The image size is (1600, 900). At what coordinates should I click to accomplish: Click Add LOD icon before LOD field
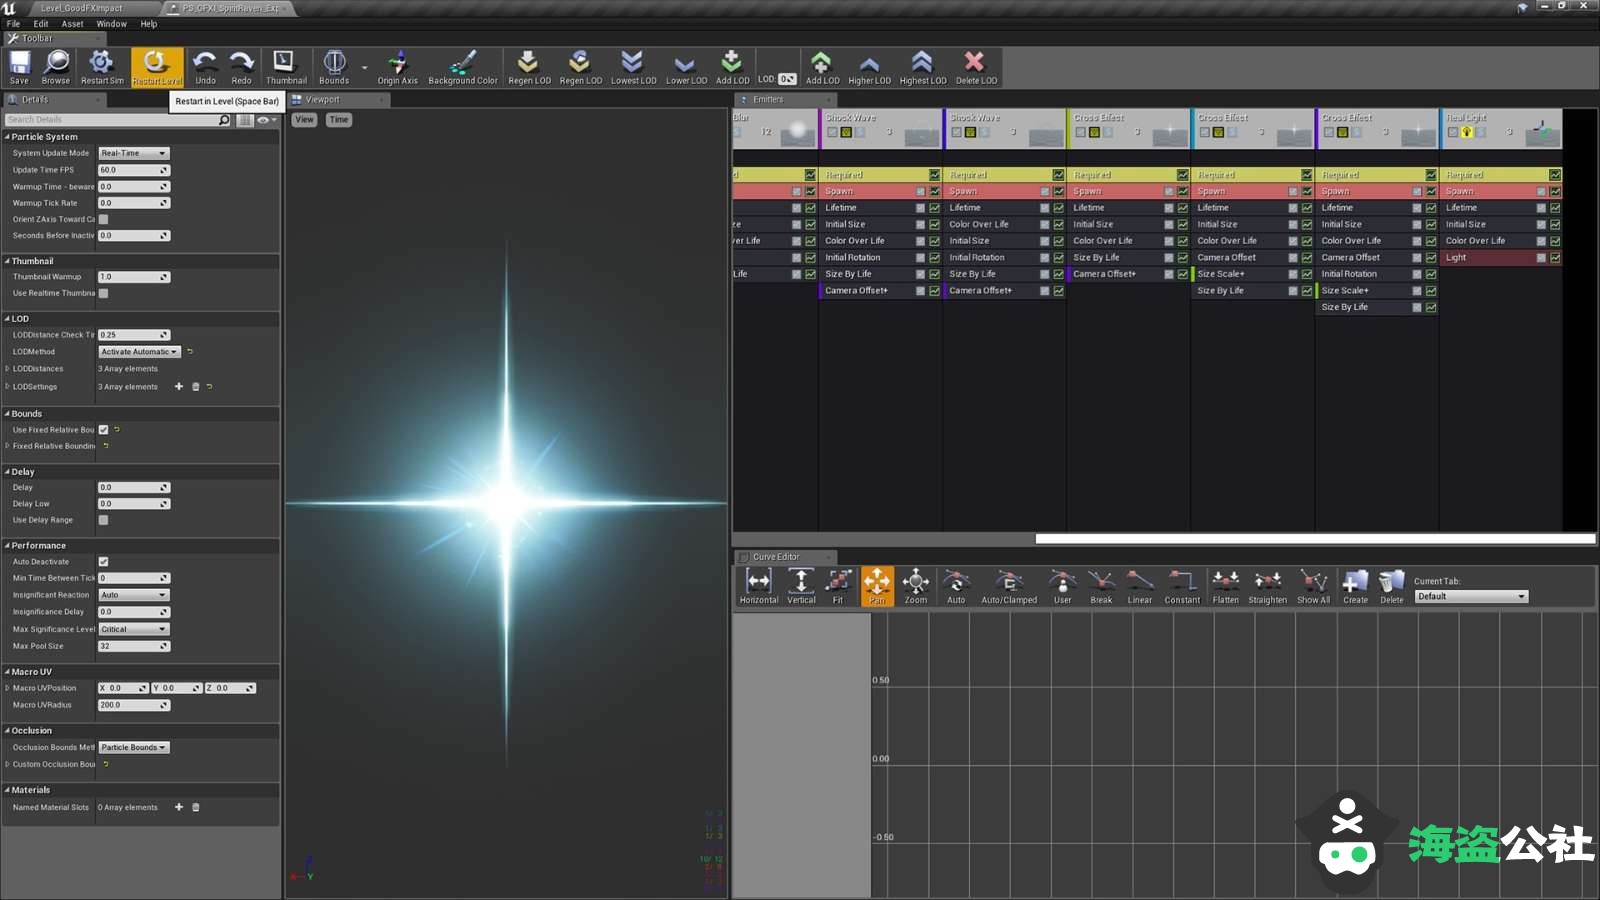[732, 67]
